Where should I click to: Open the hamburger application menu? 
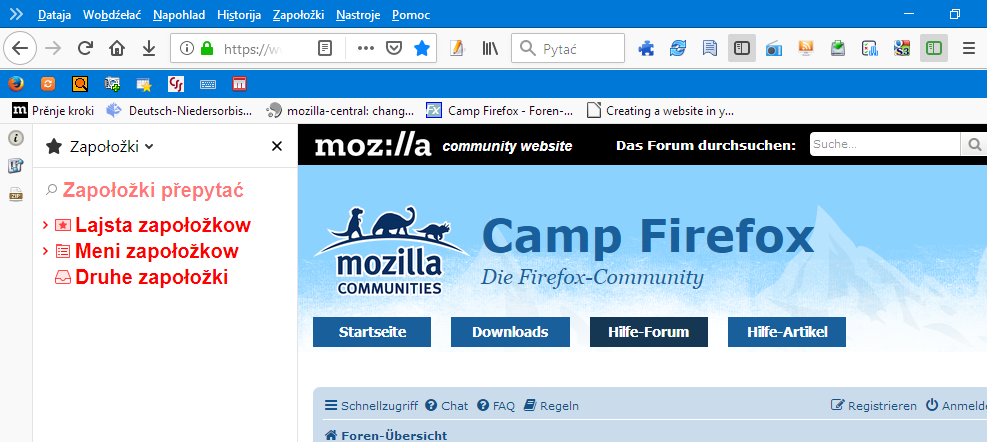[969, 48]
